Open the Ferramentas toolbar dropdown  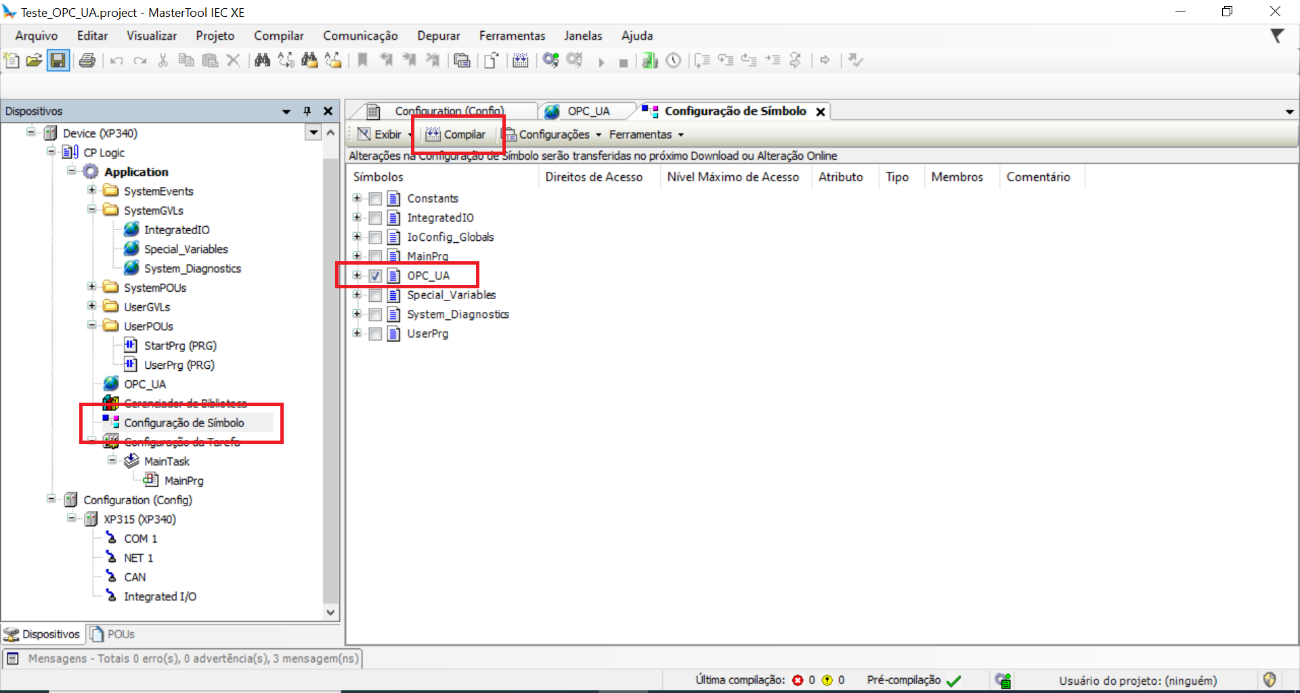pyautogui.click(x=645, y=134)
